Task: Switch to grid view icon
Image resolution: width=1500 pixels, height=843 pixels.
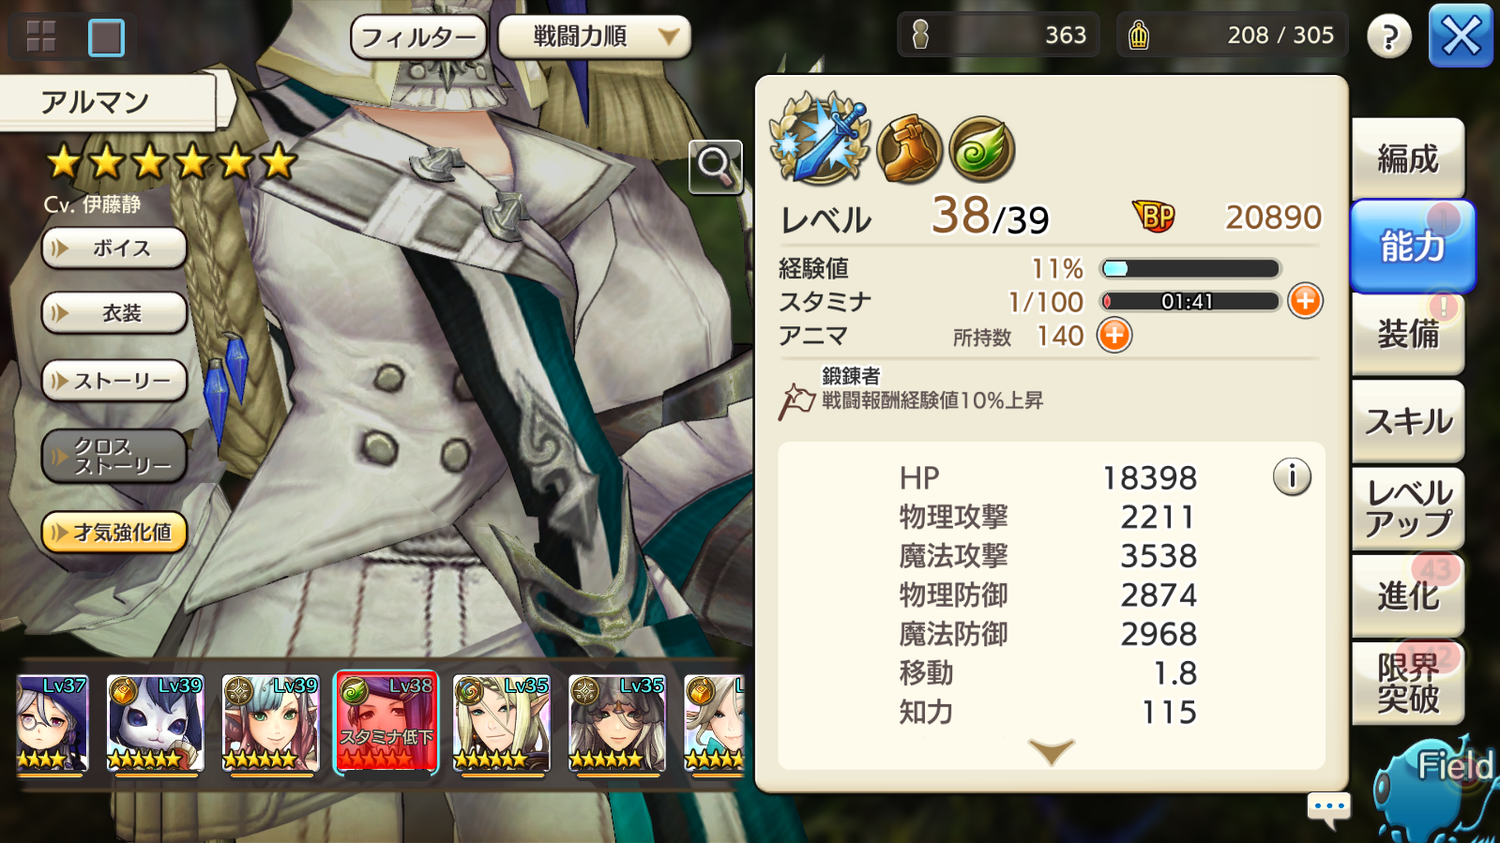Action: coord(41,37)
